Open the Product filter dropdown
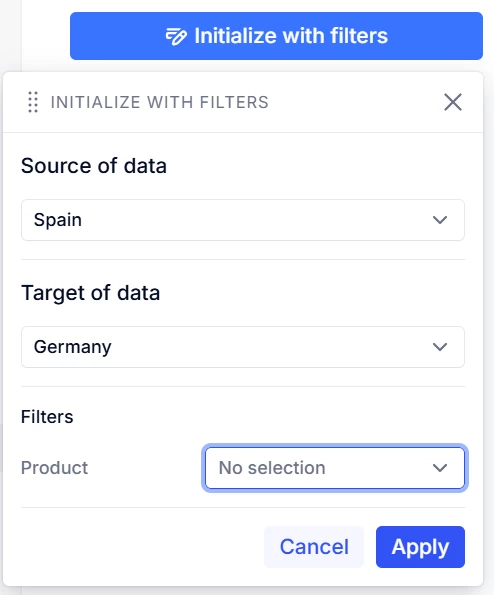The height and width of the screenshot is (595, 494). (x=335, y=468)
